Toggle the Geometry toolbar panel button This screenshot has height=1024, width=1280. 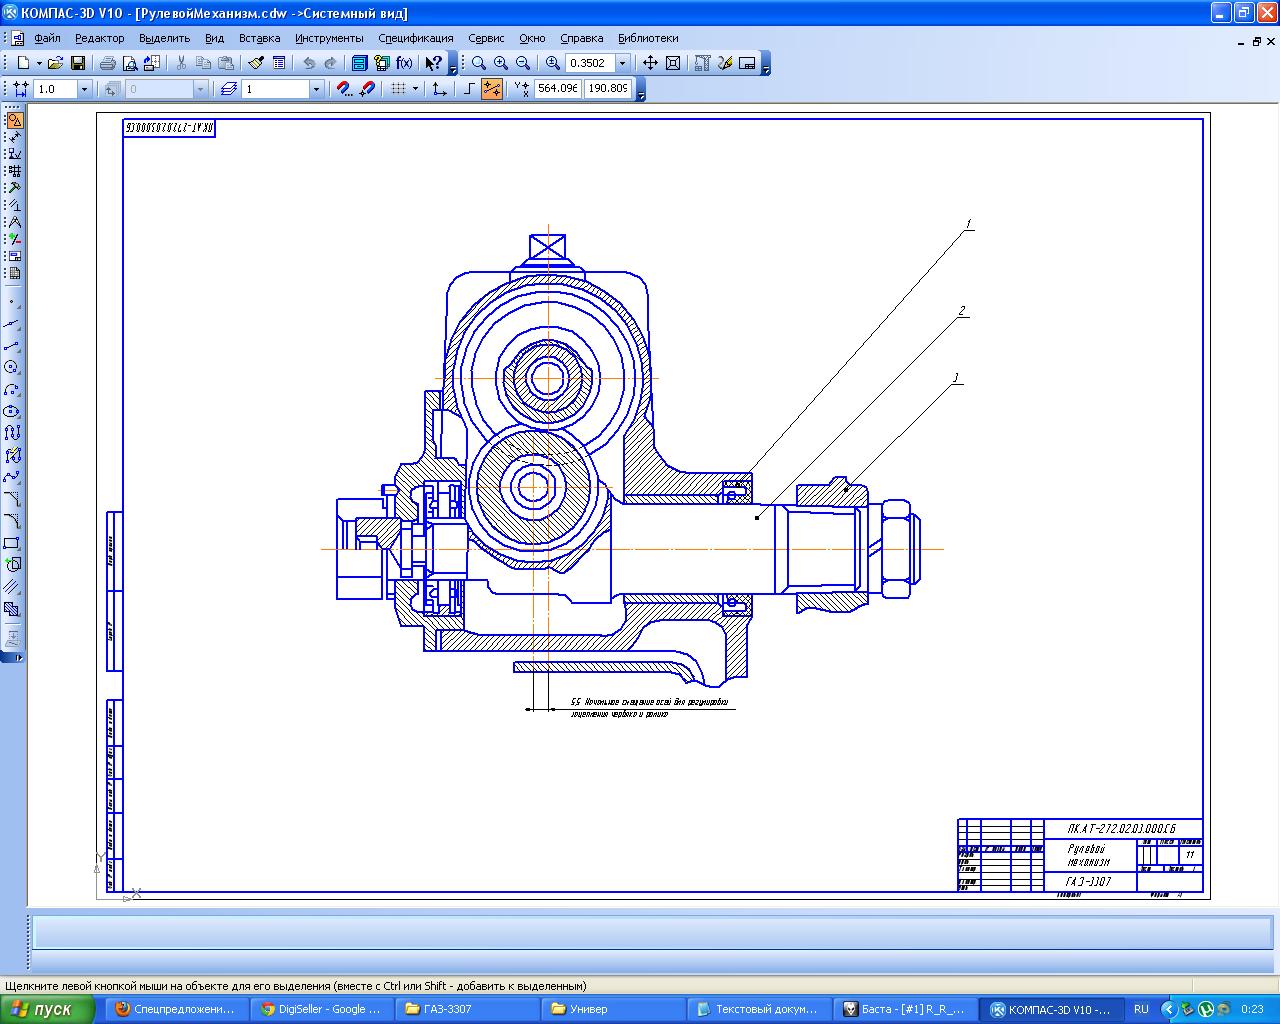coord(14,120)
